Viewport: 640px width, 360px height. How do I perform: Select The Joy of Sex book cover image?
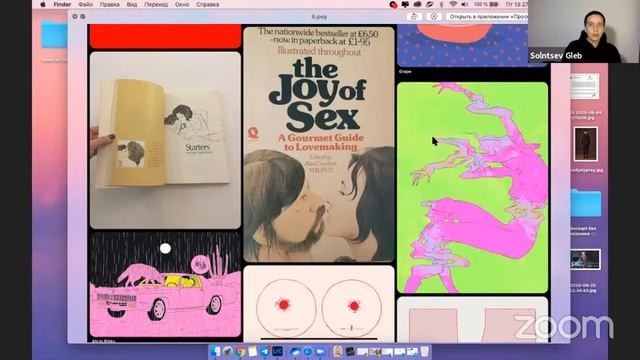(x=319, y=144)
